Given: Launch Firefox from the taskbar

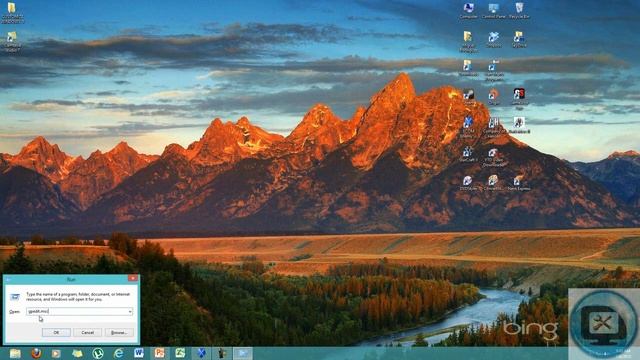Looking at the screenshot, I should (x=36, y=353).
